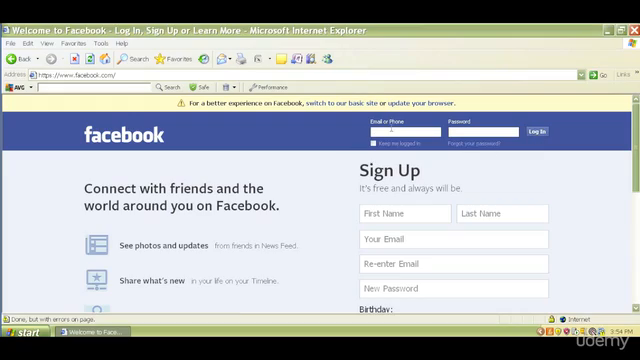Click the Last Name field

tap(502, 213)
